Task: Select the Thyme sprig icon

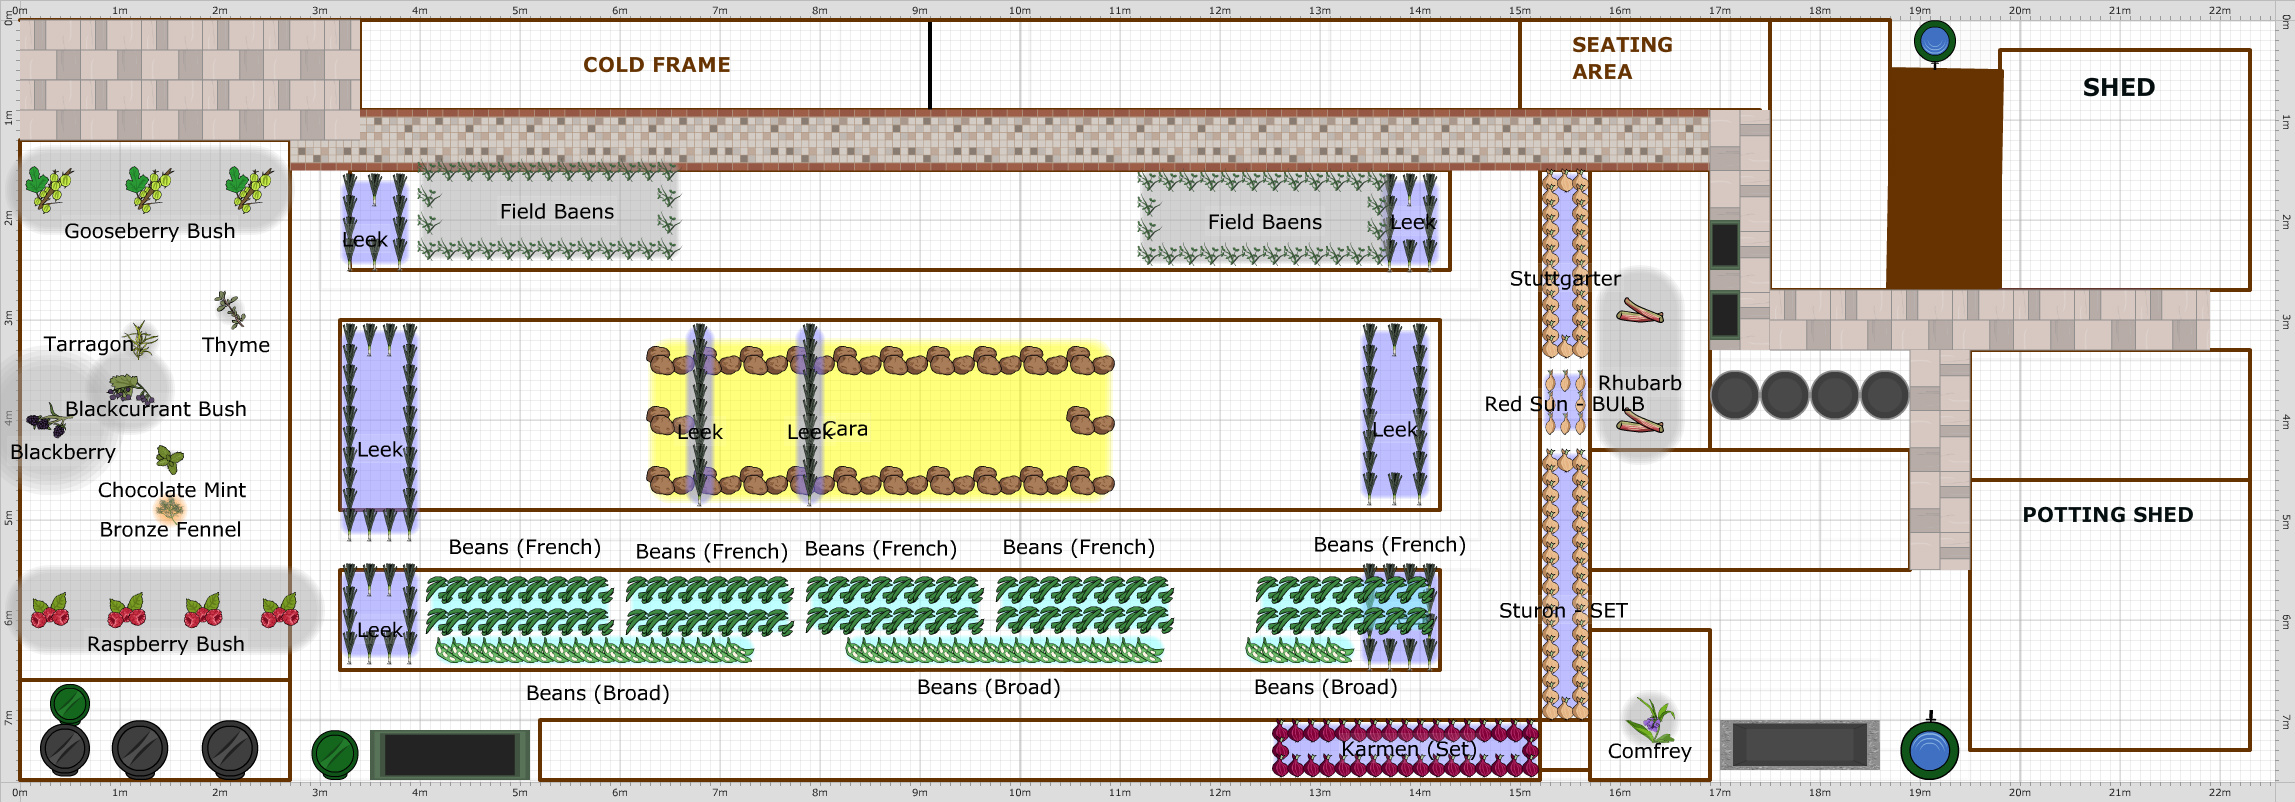Action: 230,310
